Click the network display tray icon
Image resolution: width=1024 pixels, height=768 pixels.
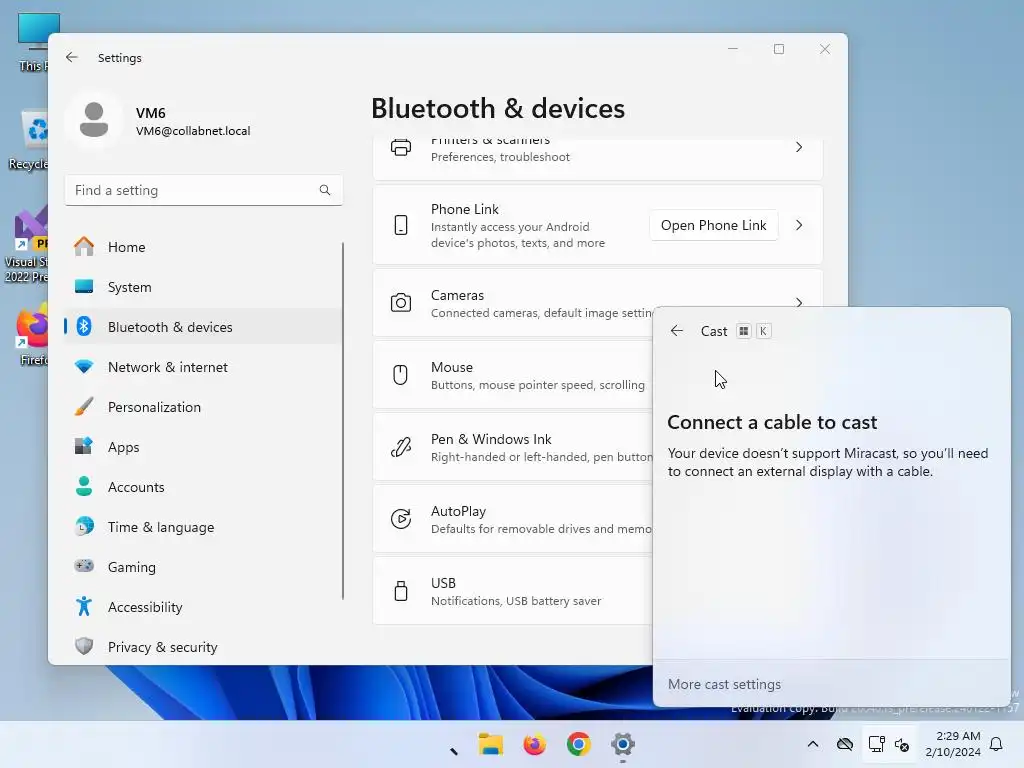[876, 744]
